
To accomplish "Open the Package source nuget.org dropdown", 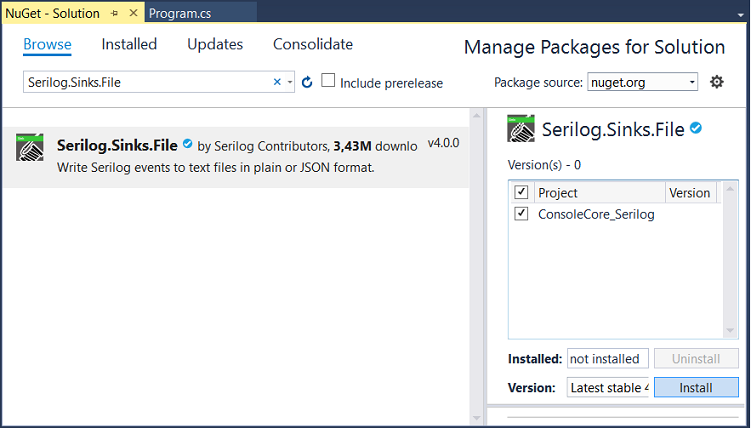I will pos(642,82).
